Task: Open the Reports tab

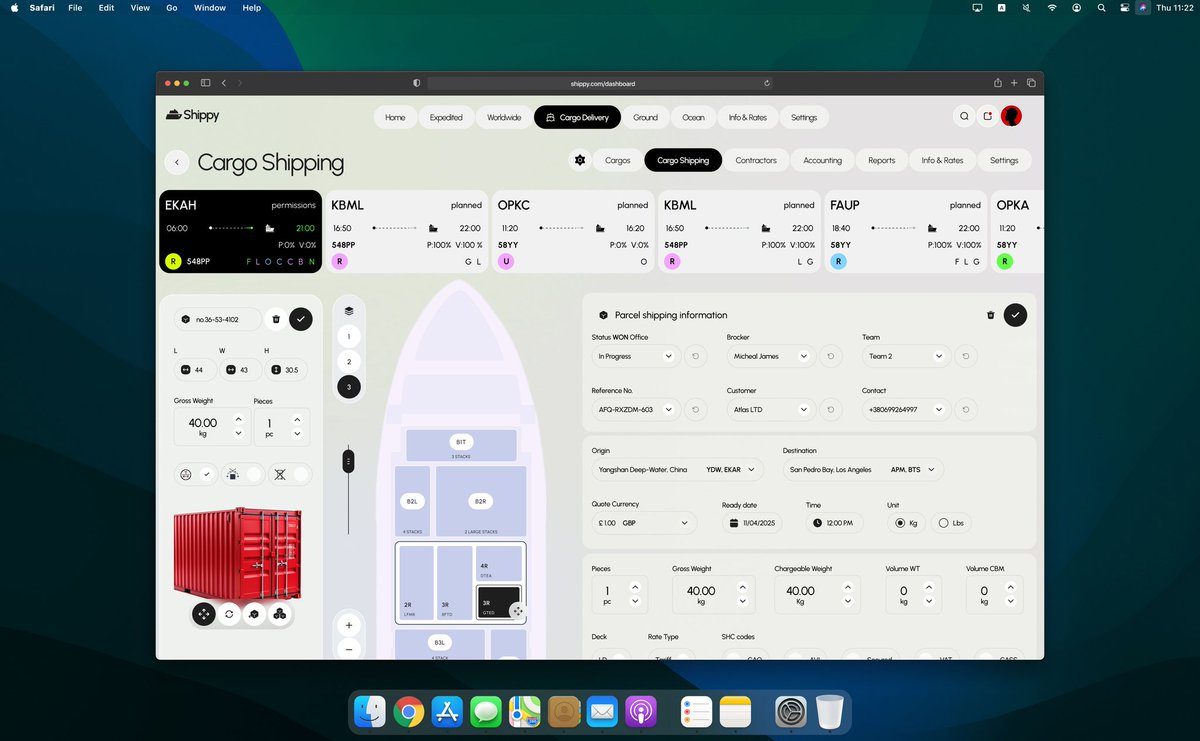Action: (881, 160)
